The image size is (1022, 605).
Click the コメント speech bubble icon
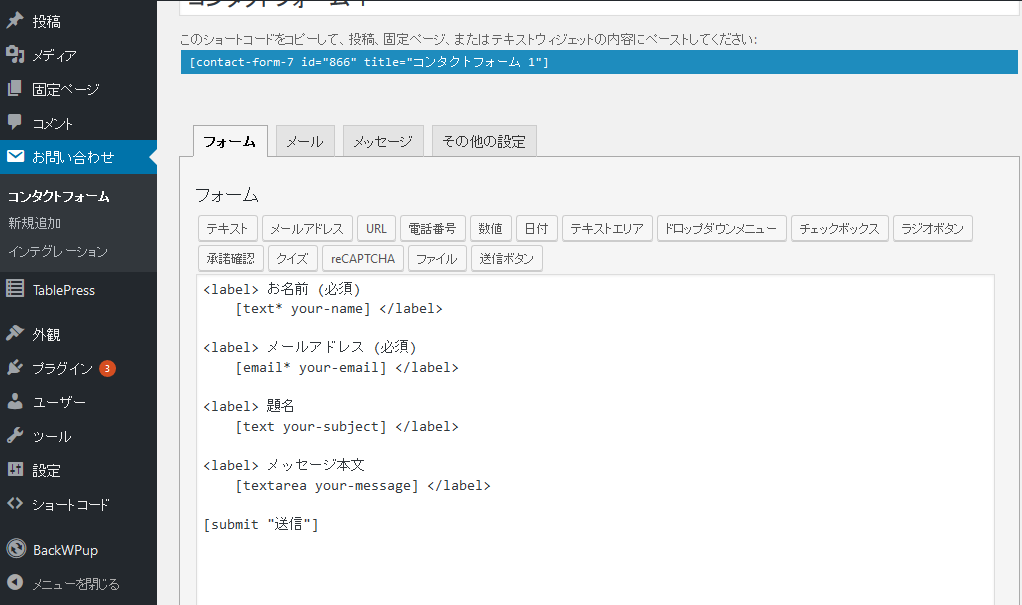(x=15, y=123)
